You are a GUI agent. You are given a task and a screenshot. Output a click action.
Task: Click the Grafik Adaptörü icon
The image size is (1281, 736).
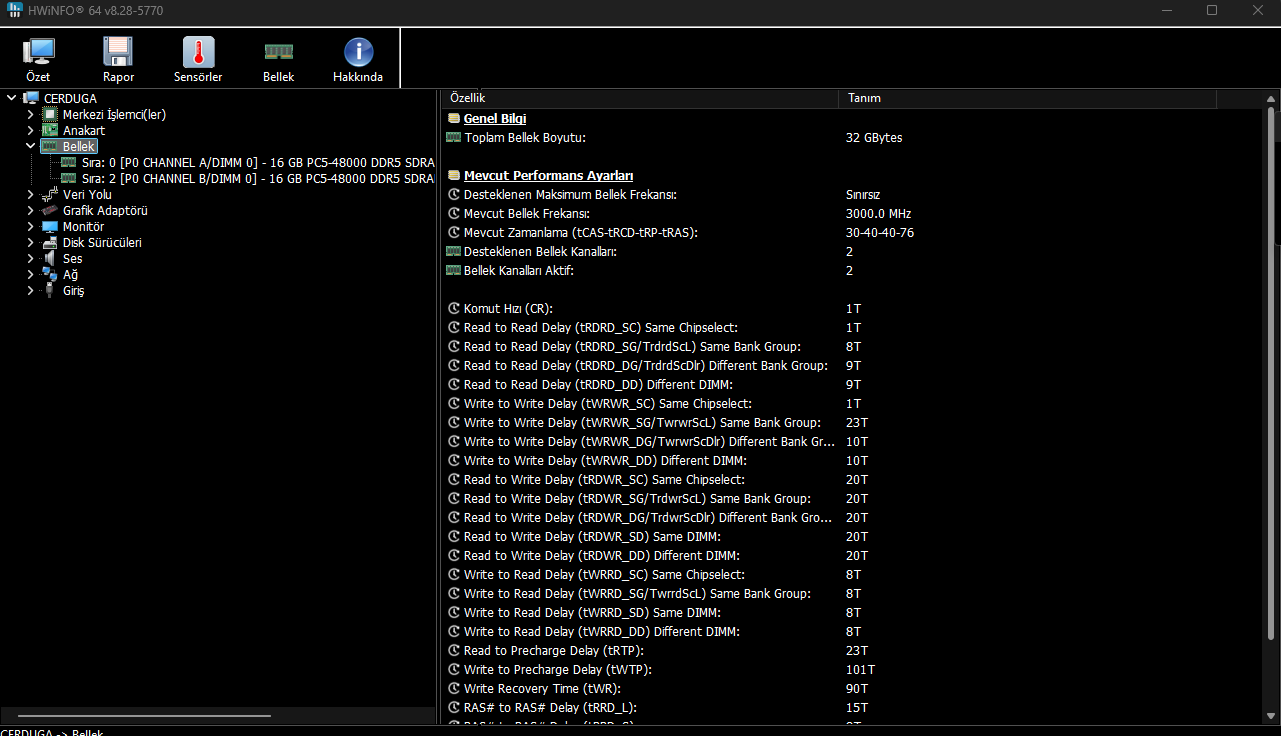coord(50,210)
